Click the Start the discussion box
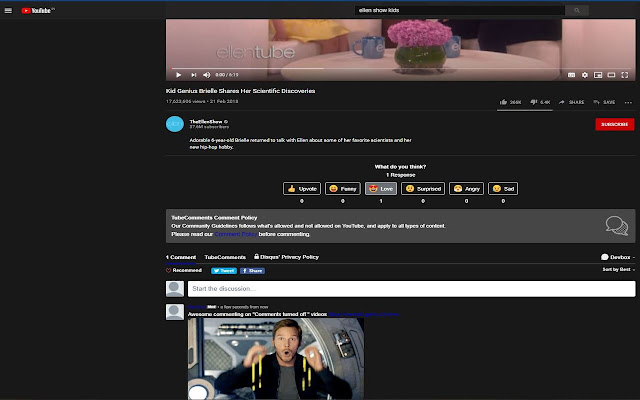Image resolution: width=640 pixels, height=400 pixels. [411, 289]
